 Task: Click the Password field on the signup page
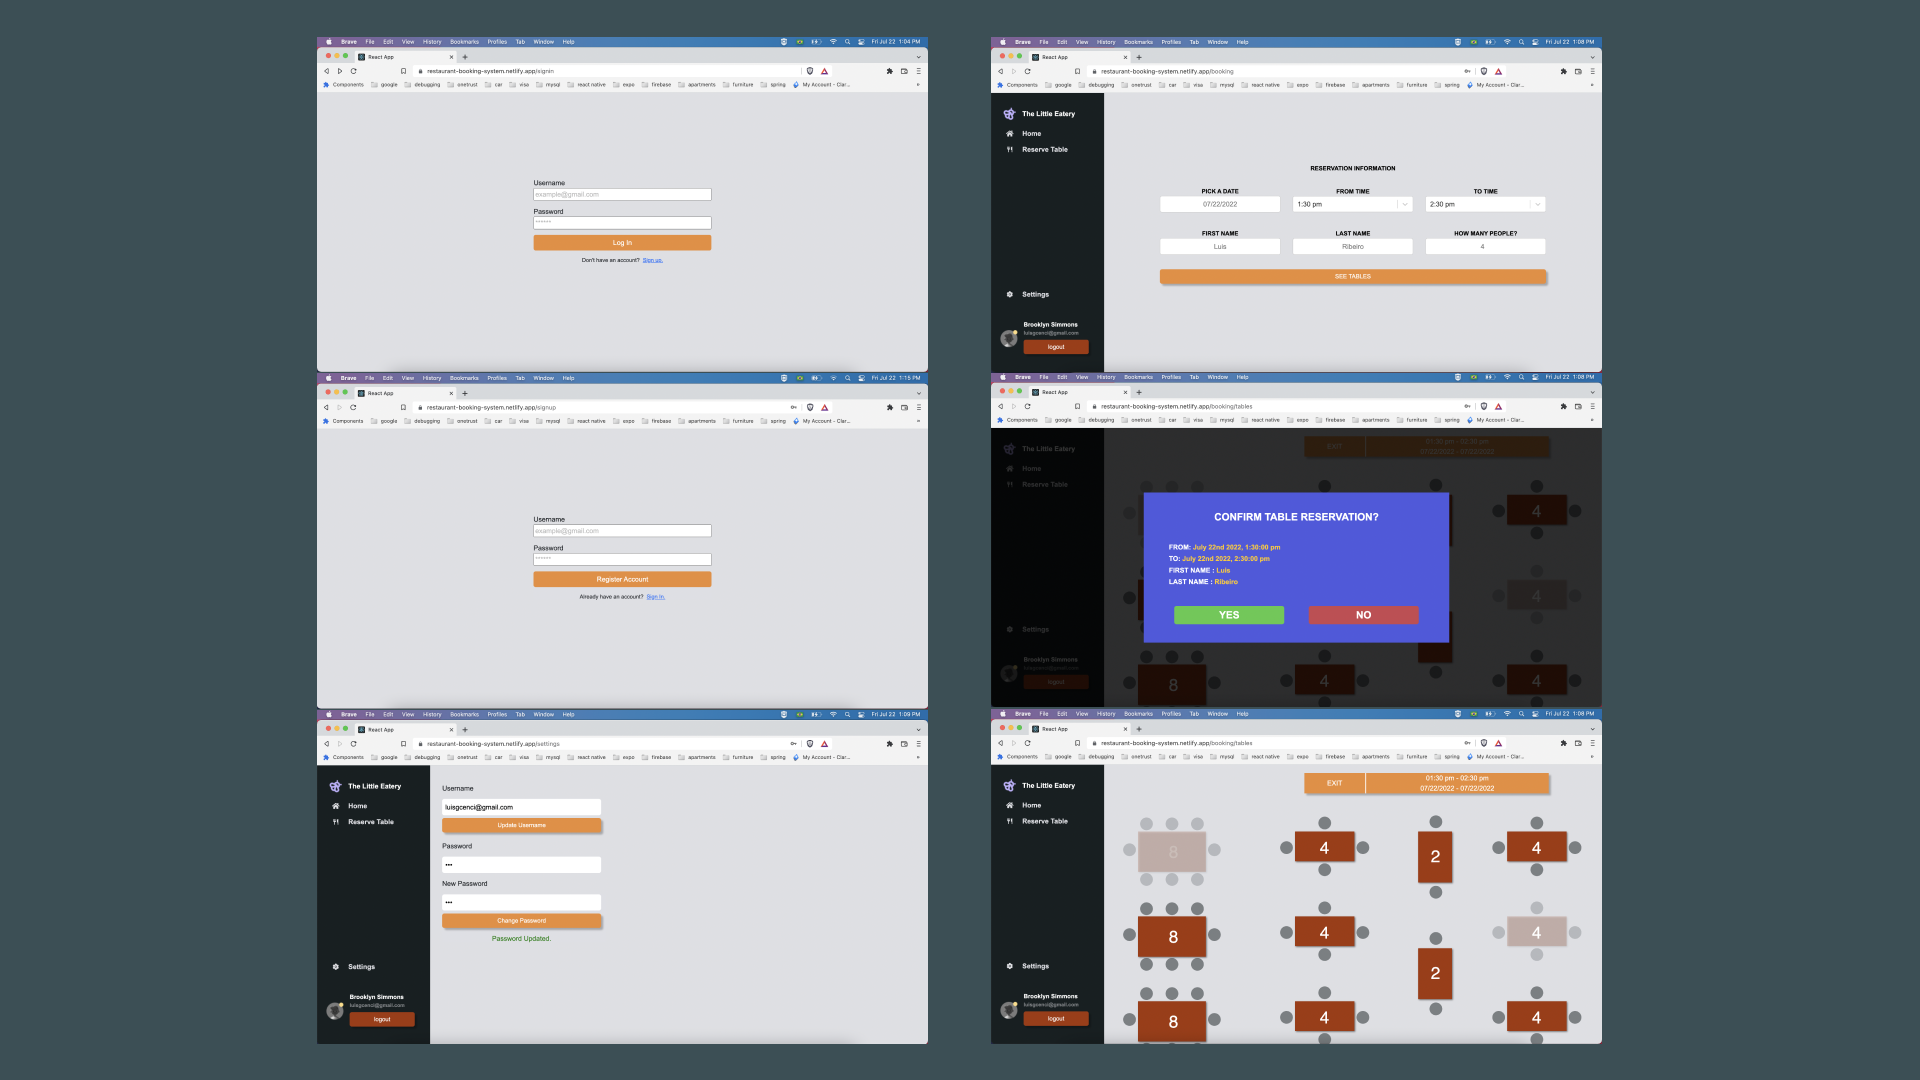tap(622, 560)
